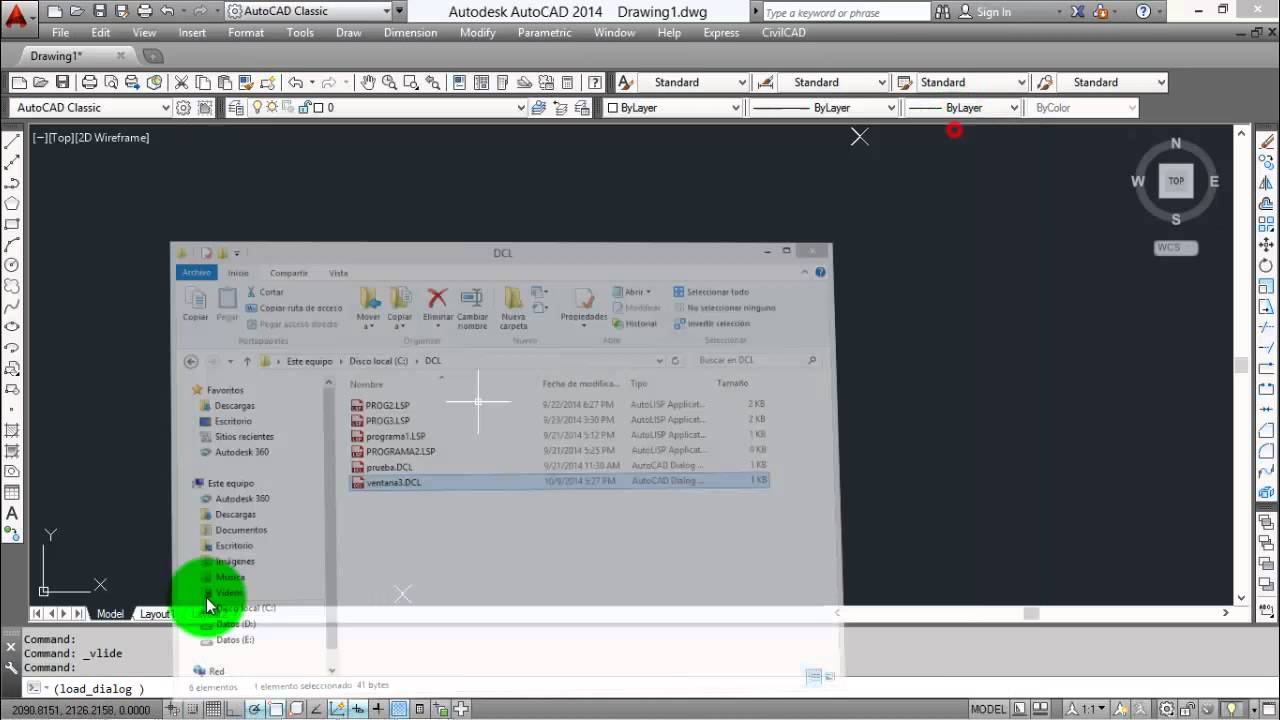The image size is (1280, 720).
Task: Select the file ventana3.DCL in Explorer
Action: pyautogui.click(x=558, y=482)
